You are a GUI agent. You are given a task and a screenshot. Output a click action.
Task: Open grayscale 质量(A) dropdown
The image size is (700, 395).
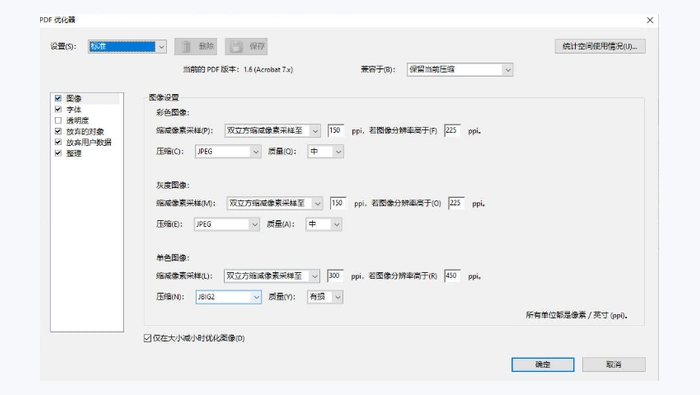[324, 224]
